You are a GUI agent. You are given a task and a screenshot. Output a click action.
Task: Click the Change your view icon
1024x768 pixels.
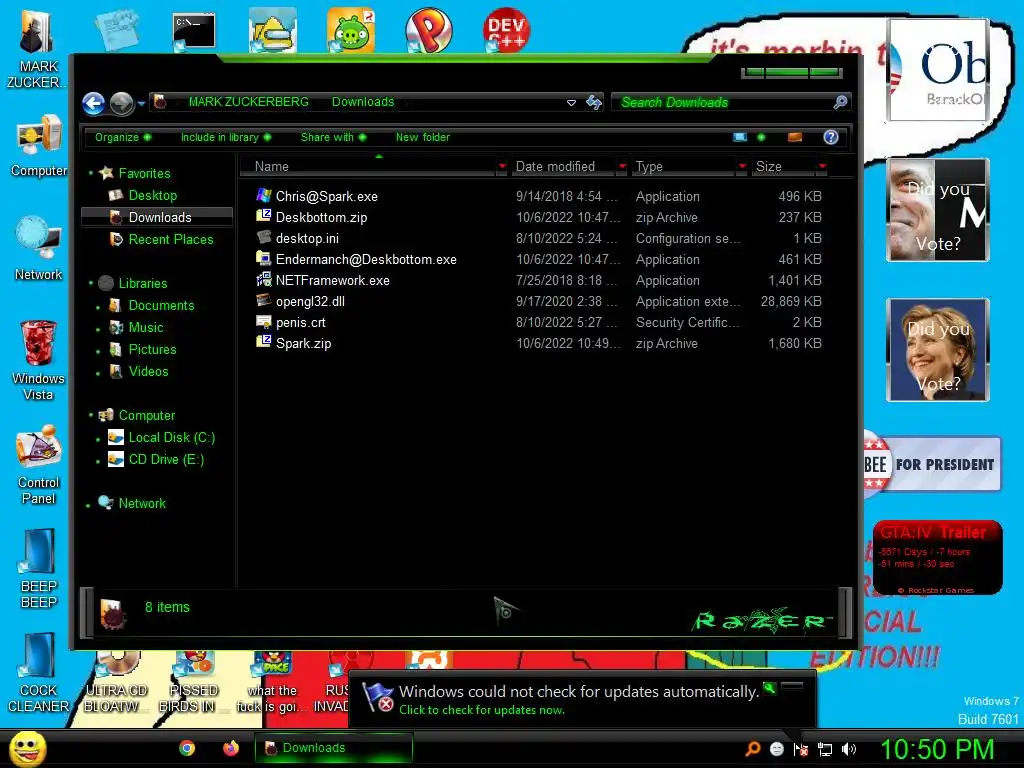tap(740, 137)
